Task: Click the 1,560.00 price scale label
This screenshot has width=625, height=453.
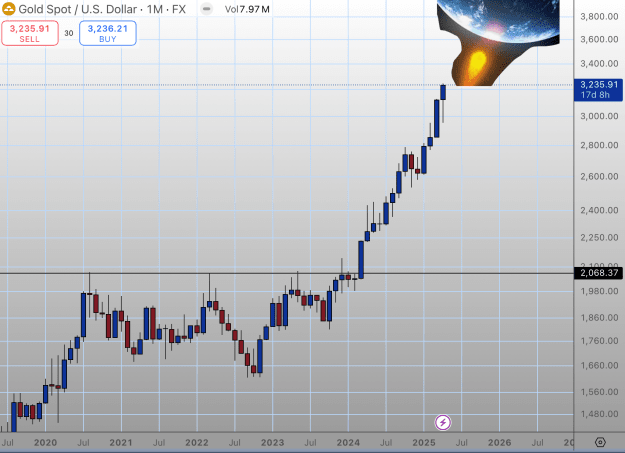Action: click(x=599, y=392)
